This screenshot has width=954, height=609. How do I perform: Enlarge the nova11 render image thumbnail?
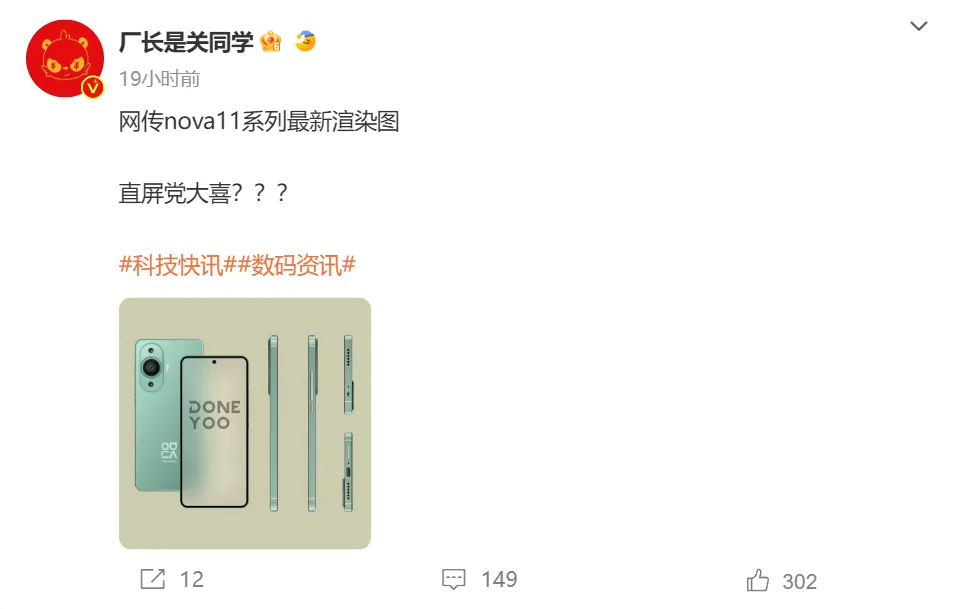click(245, 423)
